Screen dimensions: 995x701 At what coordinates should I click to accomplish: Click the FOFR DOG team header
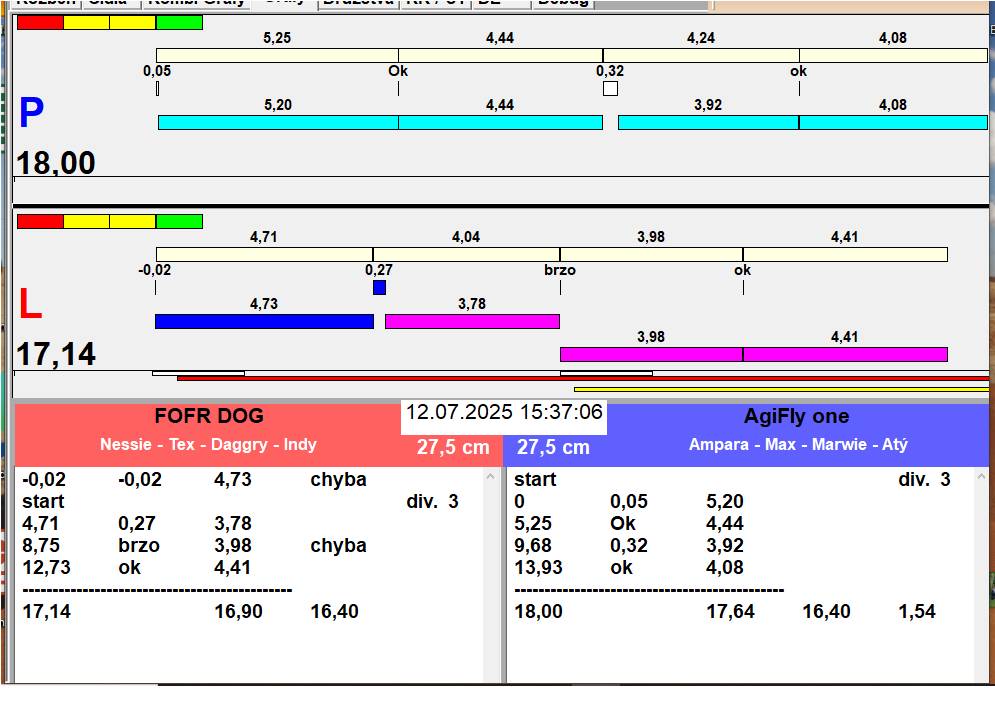pyautogui.click(x=209, y=416)
